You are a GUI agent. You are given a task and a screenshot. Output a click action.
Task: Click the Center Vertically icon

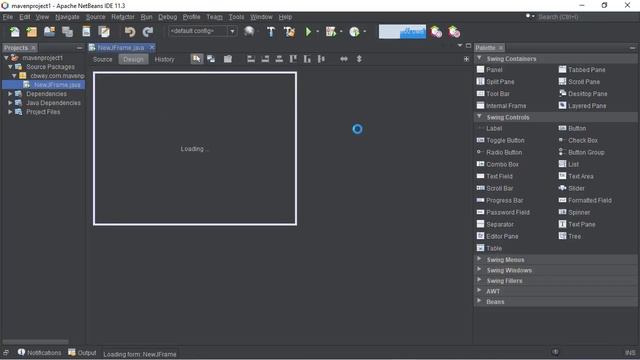tap(321, 59)
